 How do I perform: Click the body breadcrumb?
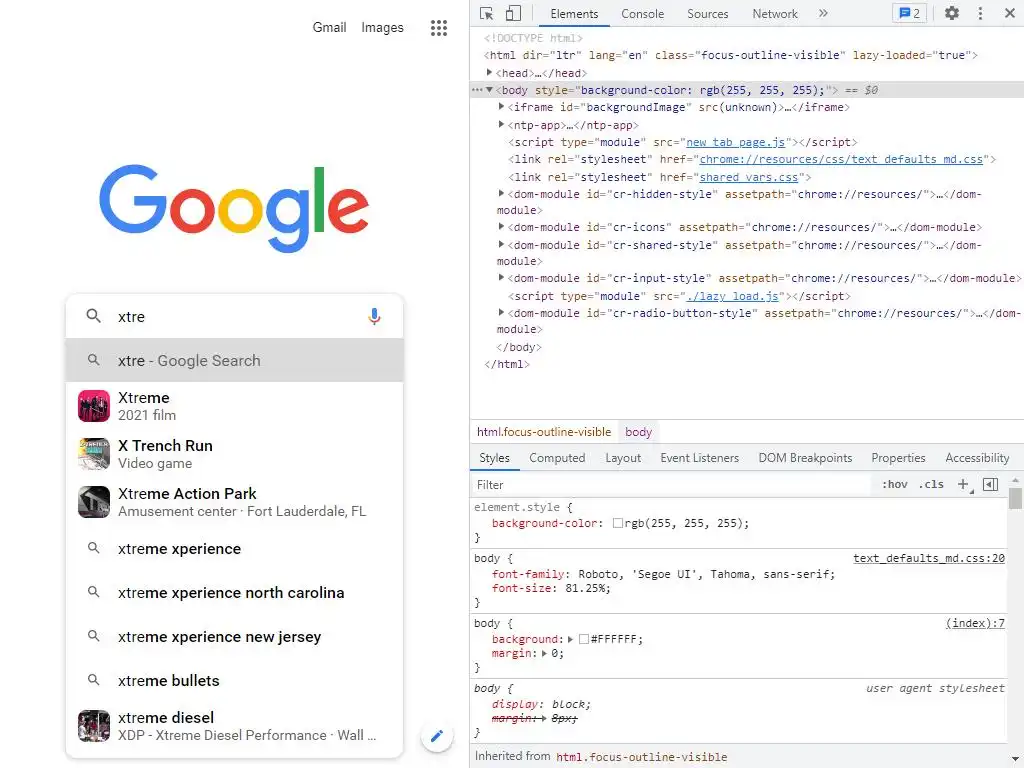(638, 432)
